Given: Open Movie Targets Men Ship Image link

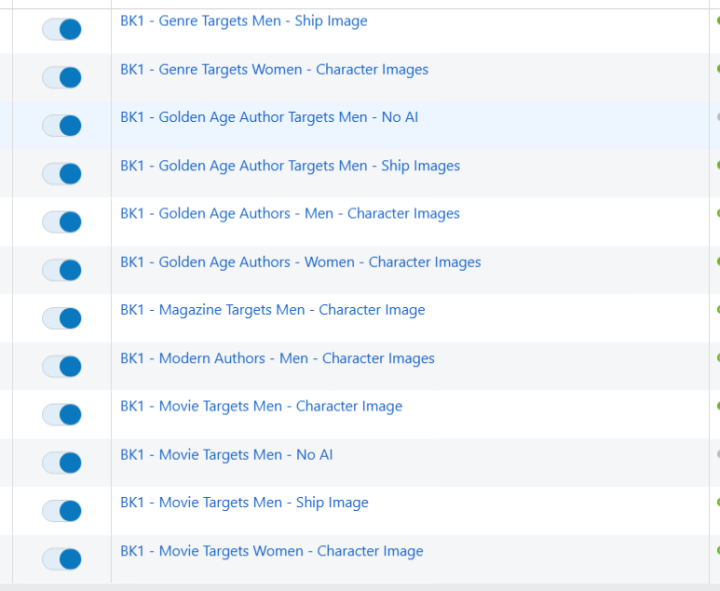Looking at the screenshot, I should [244, 503].
